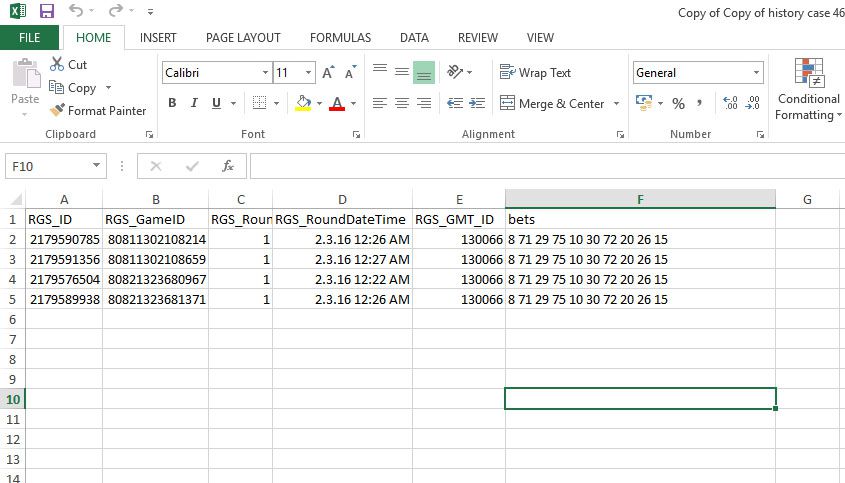Cancel formula entry with X icon
Viewport: 845px width, 483px height.
coord(156,166)
